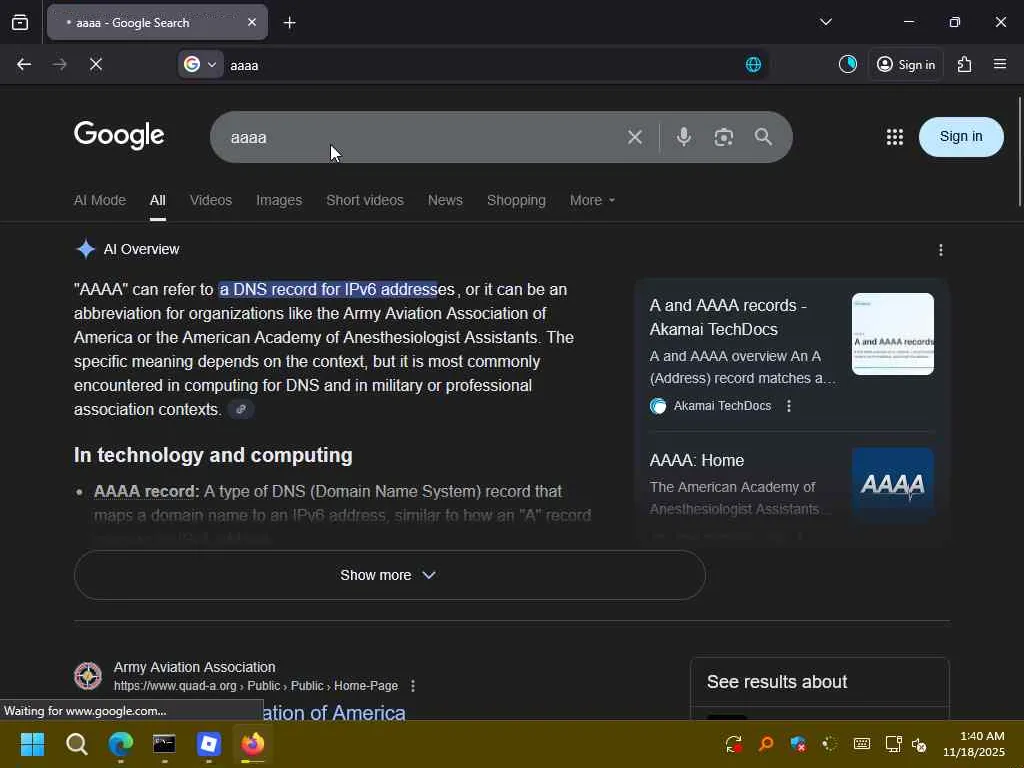The height and width of the screenshot is (768, 1024).
Task: Click the red sync tray icon
Action: 734,744
